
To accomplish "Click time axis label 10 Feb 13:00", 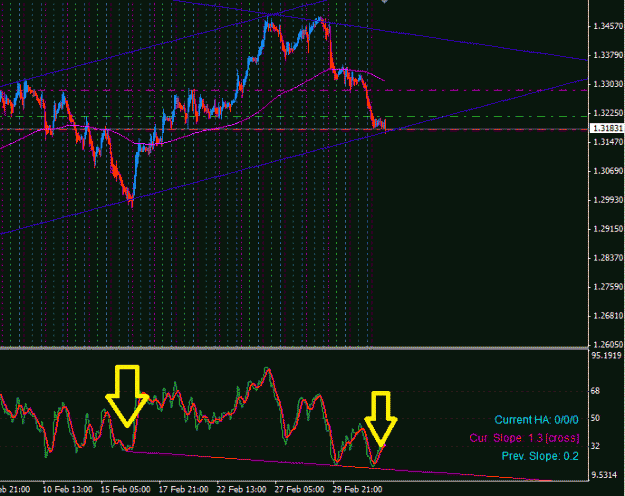I will pos(67,489).
